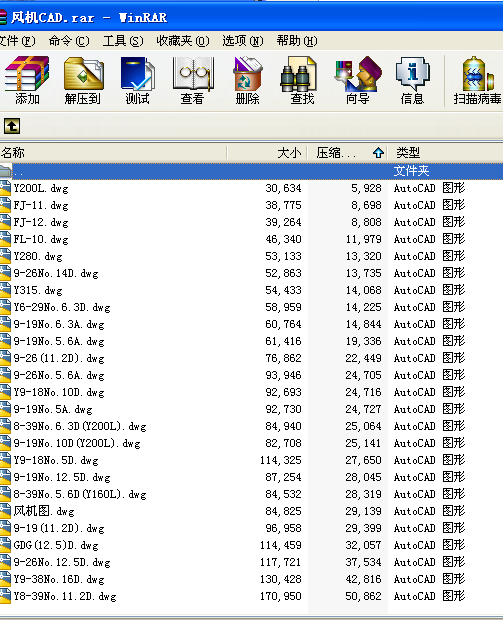Viewport: 503px width, 620px height.
Task: Click size value 170,950
Action: [281, 596]
